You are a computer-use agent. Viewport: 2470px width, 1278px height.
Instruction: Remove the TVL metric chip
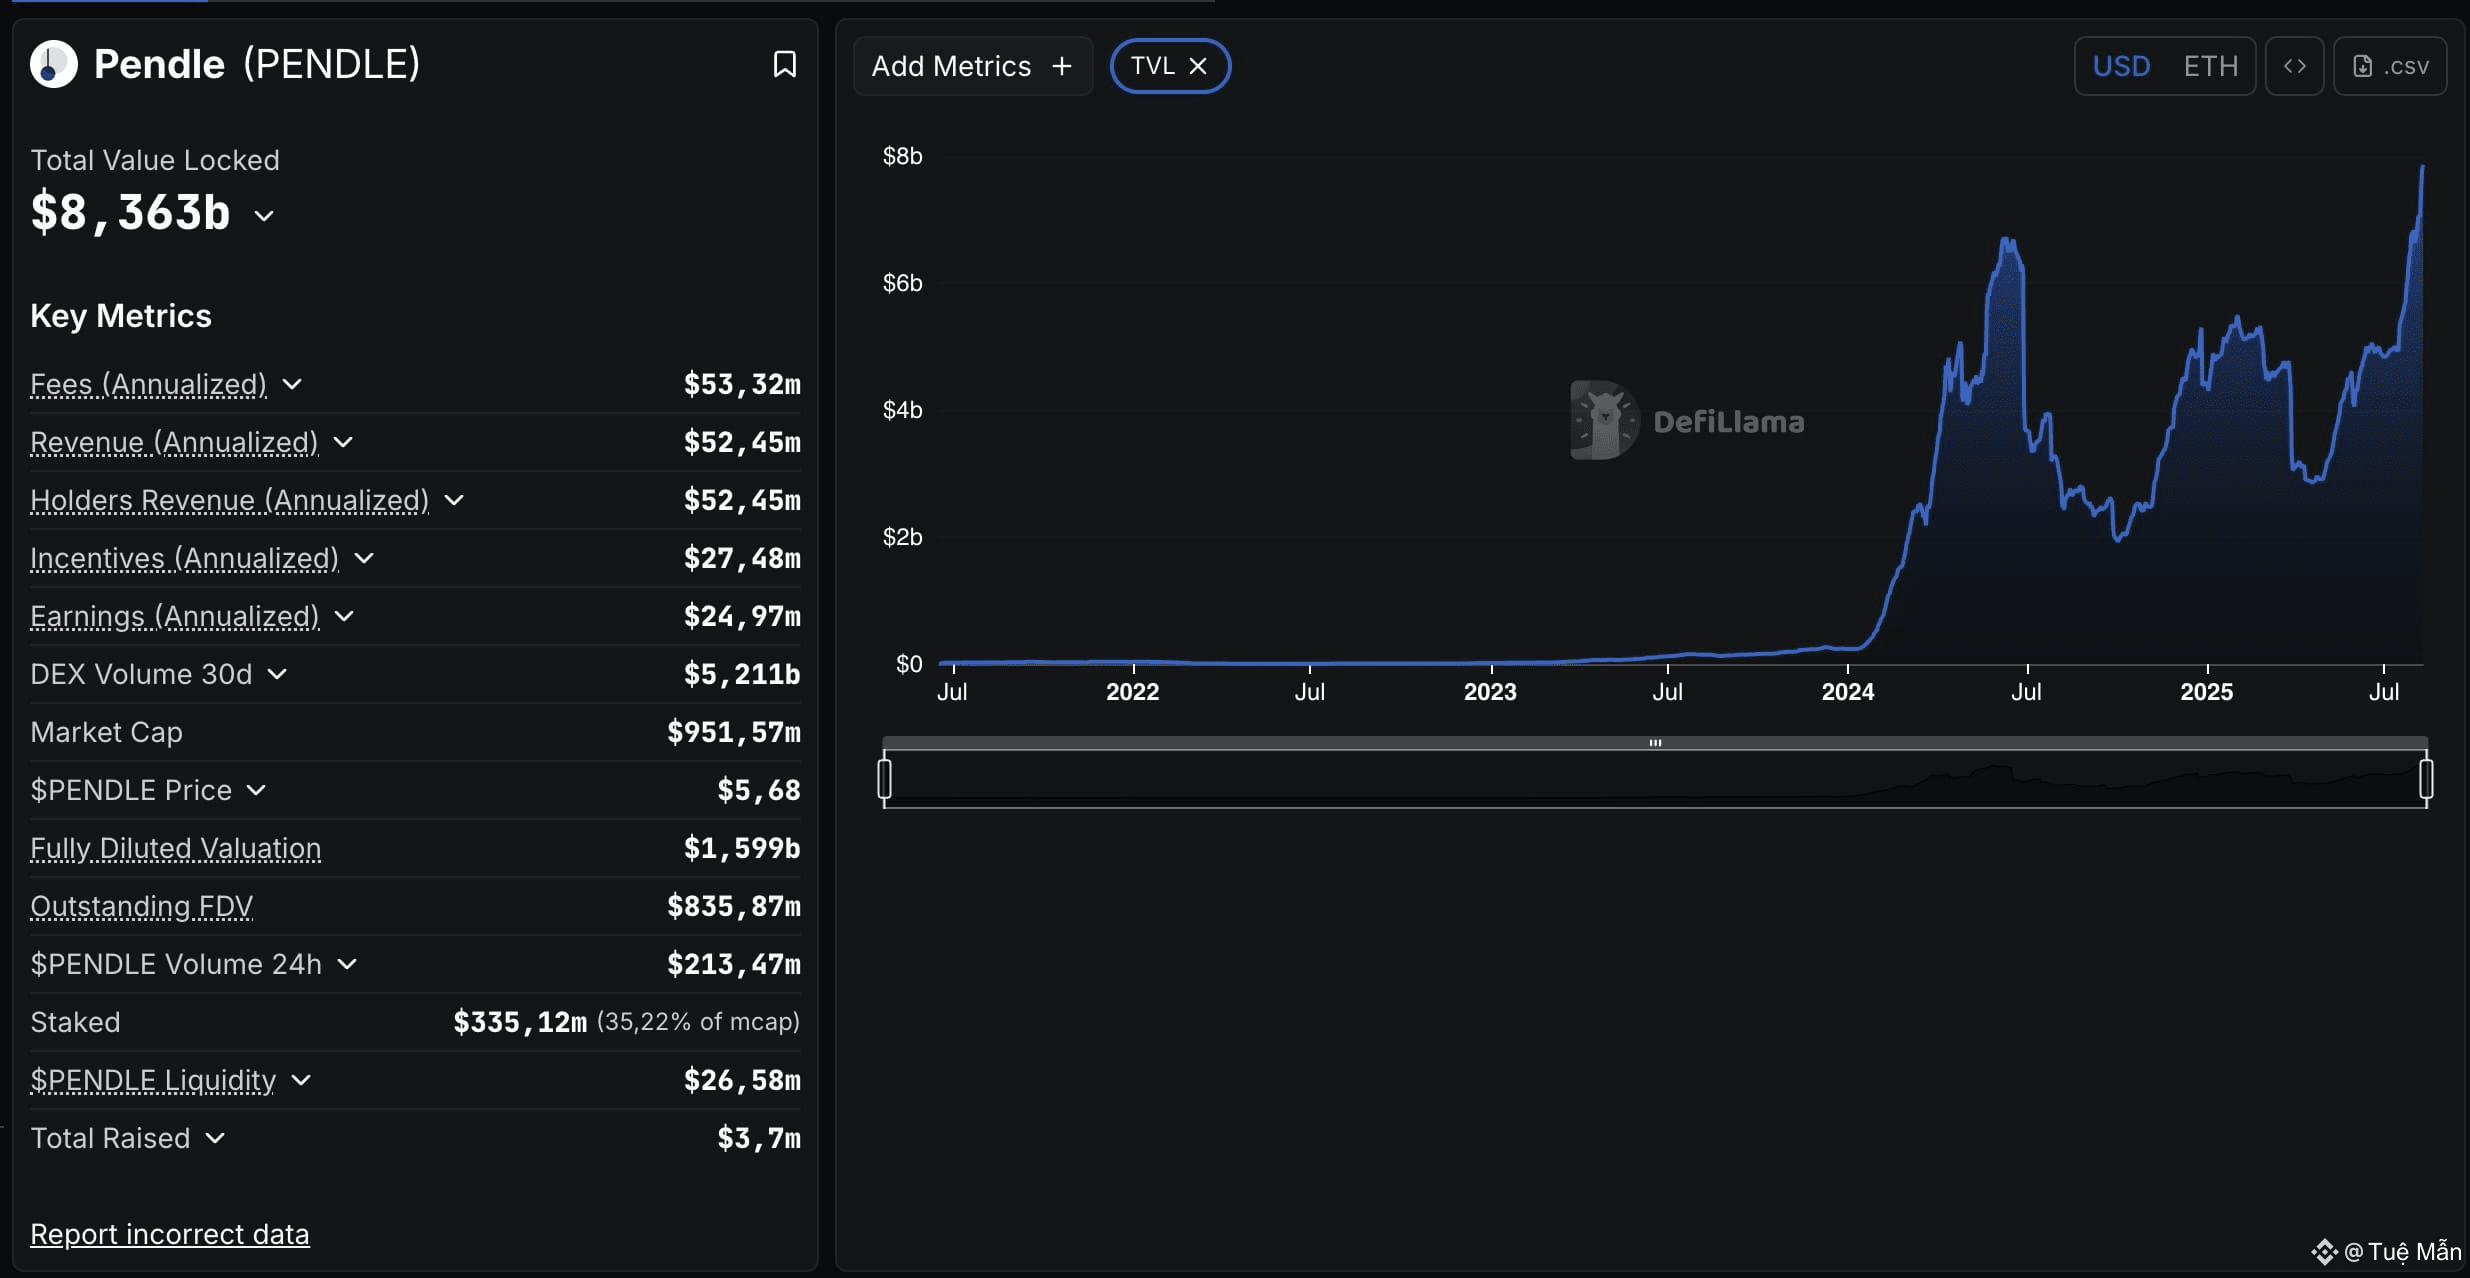pos(1198,66)
